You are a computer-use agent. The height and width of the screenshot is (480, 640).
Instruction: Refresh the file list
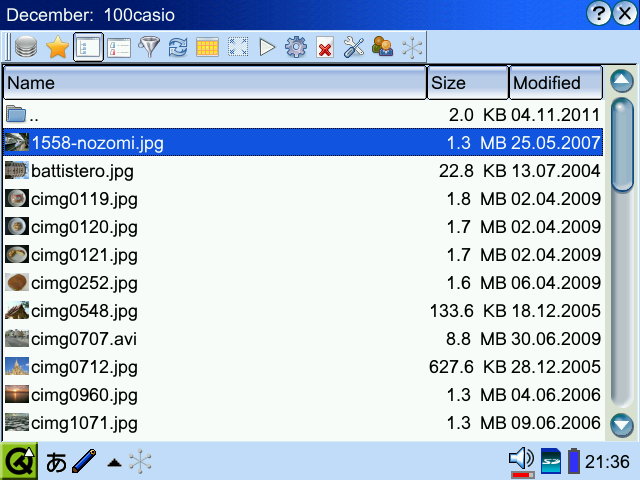(x=178, y=47)
